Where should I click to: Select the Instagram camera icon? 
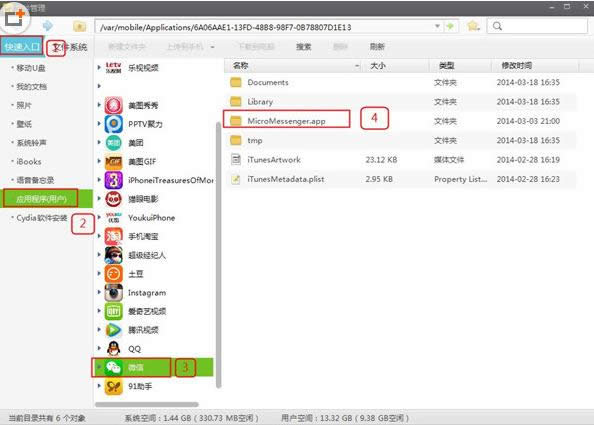click(114, 292)
